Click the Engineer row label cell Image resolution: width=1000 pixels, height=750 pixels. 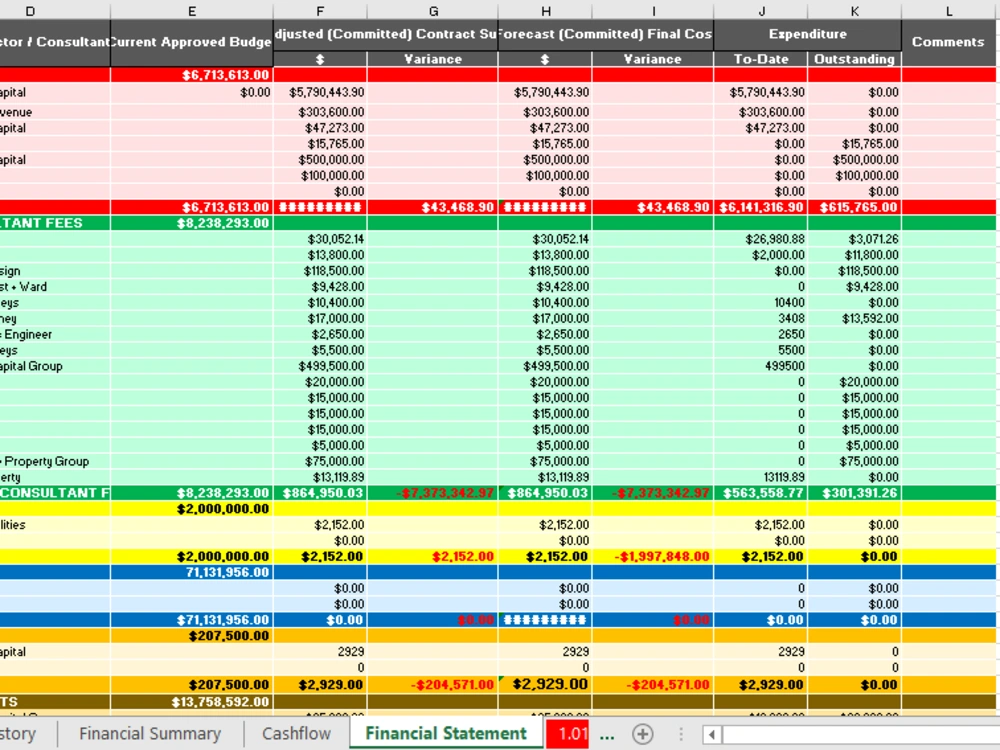click(x=55, y=334)
